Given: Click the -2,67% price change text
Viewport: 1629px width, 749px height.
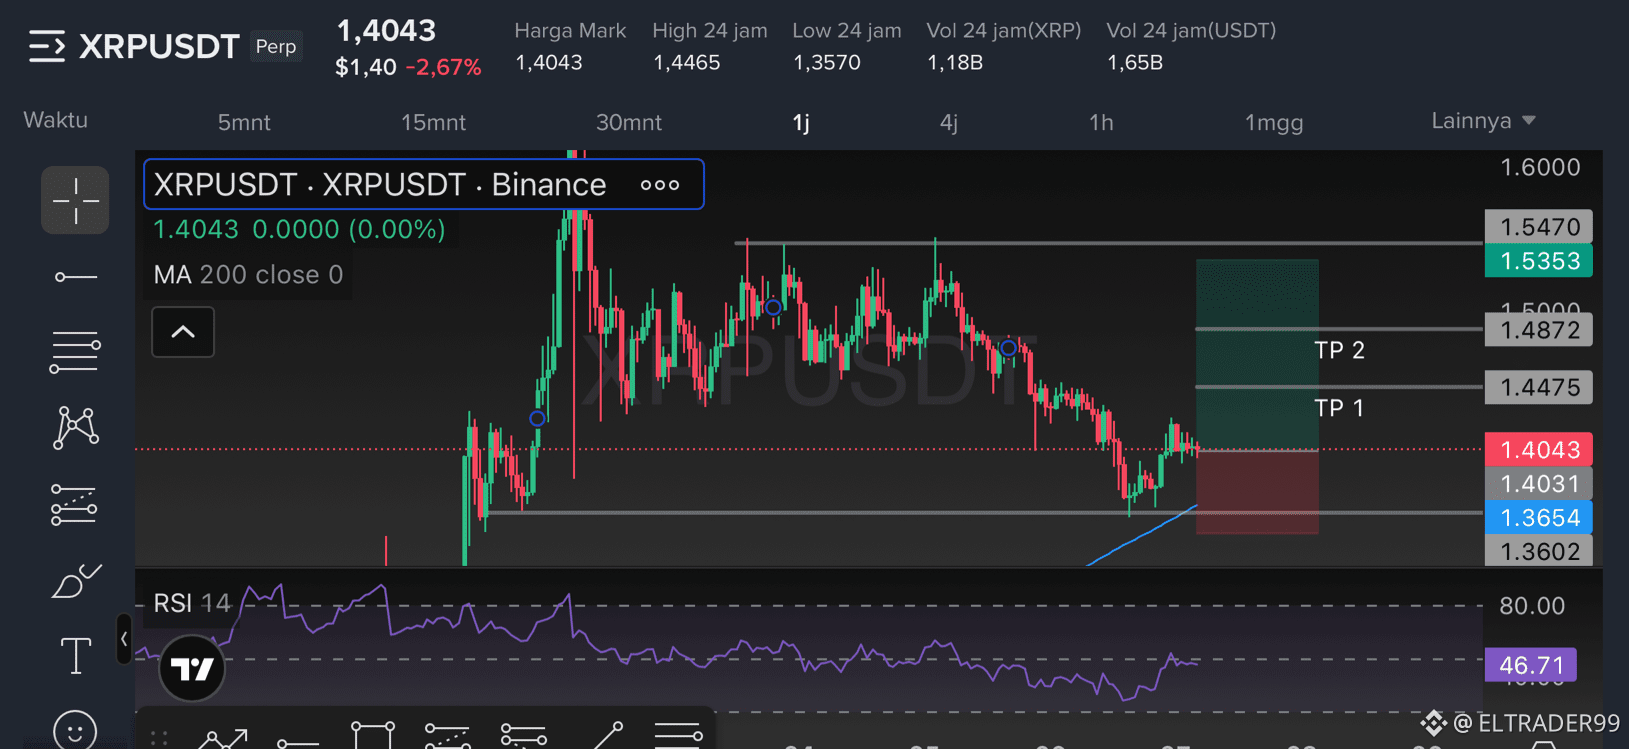Looking at the screenshot, I should coord(444,67).
